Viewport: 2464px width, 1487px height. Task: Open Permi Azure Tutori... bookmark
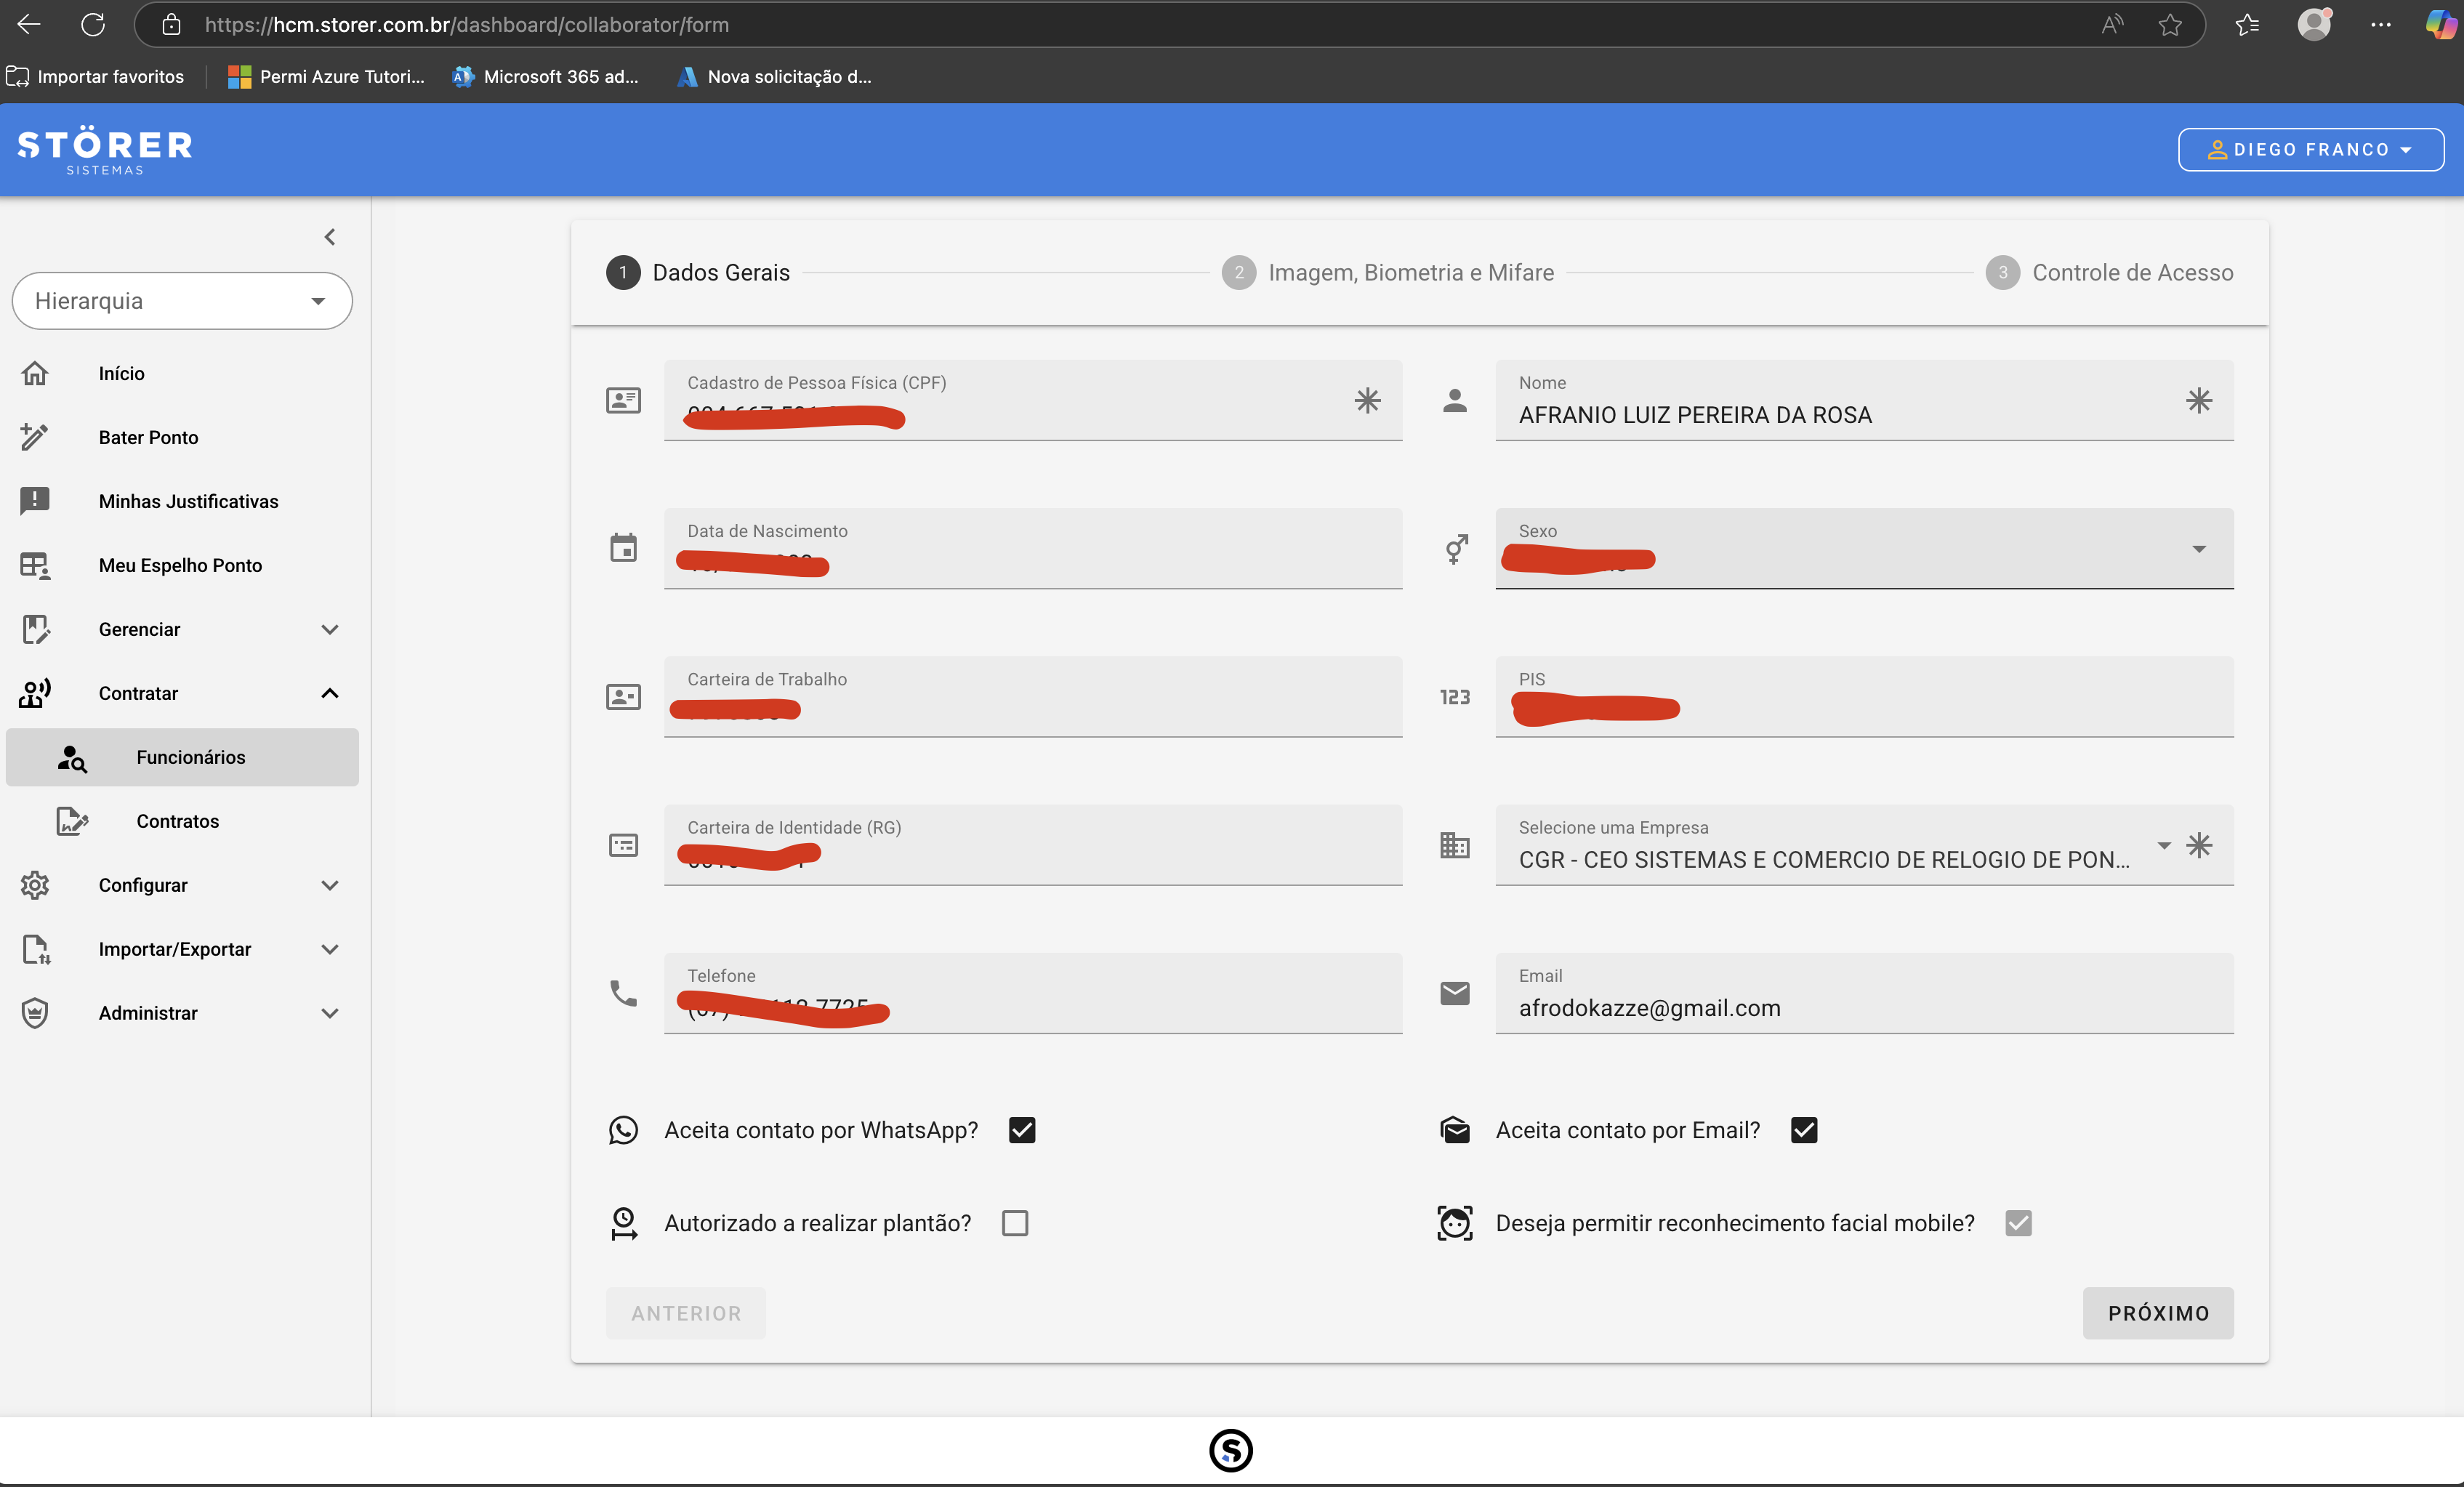[x=327, y=77]
